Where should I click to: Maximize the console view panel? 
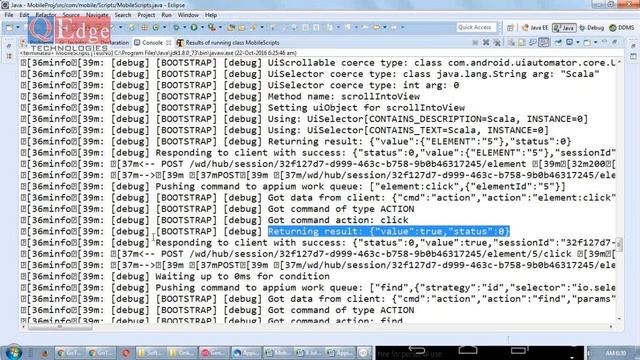(x=615, y=42)
